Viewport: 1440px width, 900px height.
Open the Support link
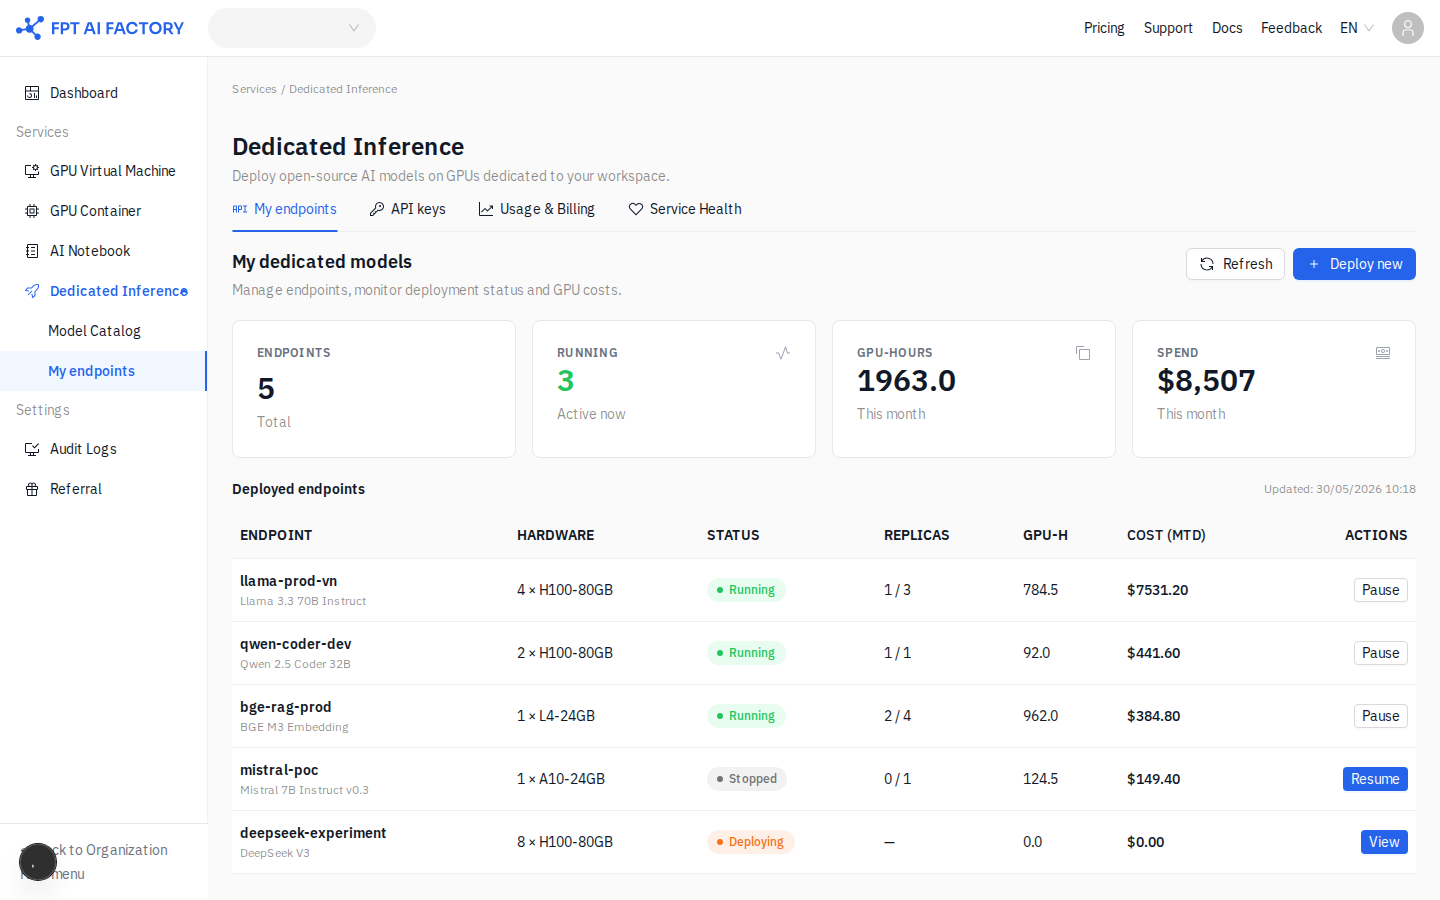click(1168, 28)
